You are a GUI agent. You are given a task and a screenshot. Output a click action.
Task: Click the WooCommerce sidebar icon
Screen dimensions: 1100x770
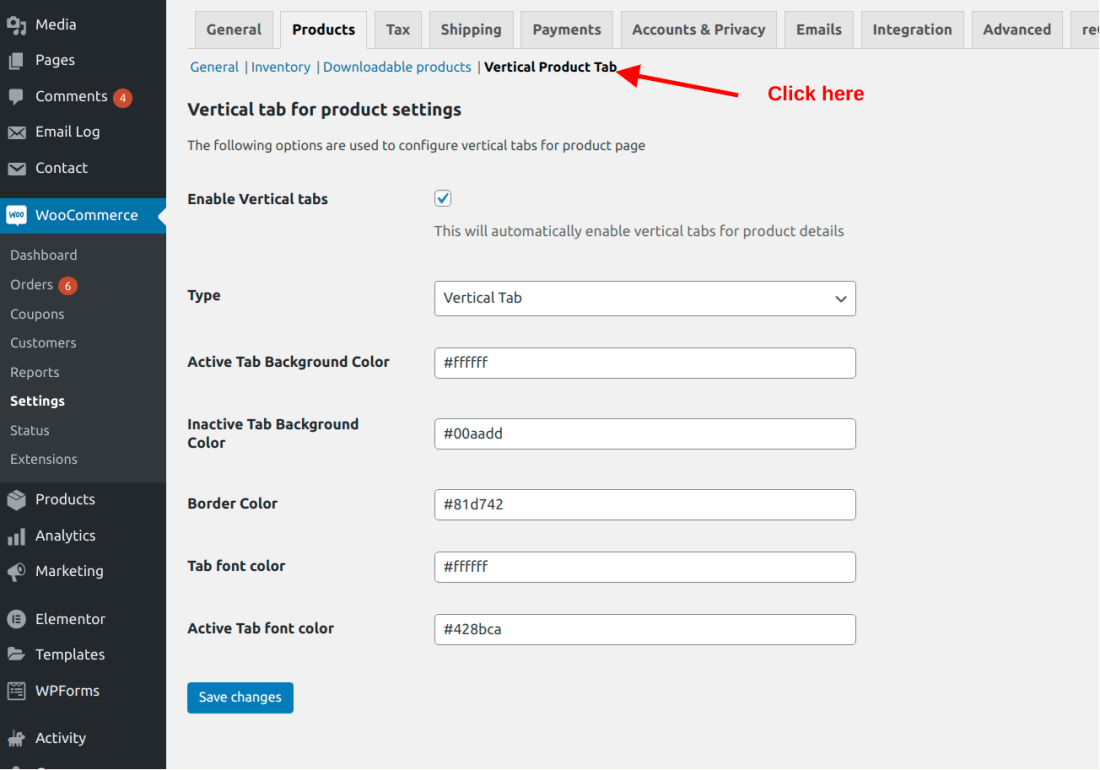(x=18, y=215)
